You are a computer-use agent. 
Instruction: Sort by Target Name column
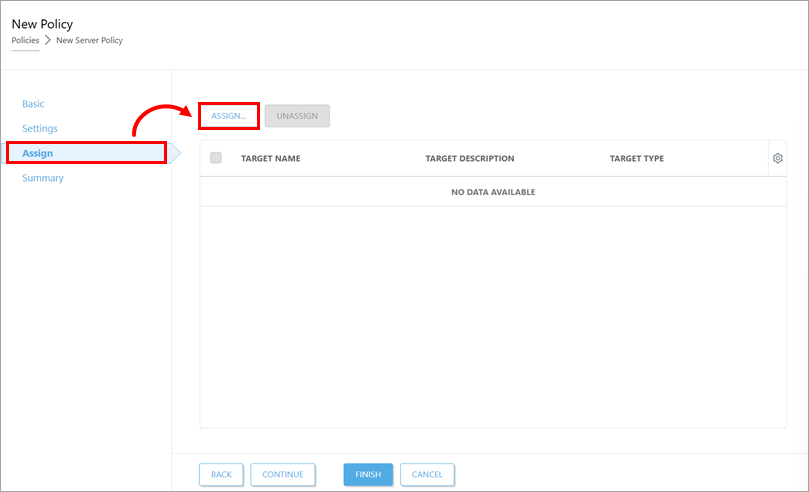pyautogui.click(x=270, y=159)
